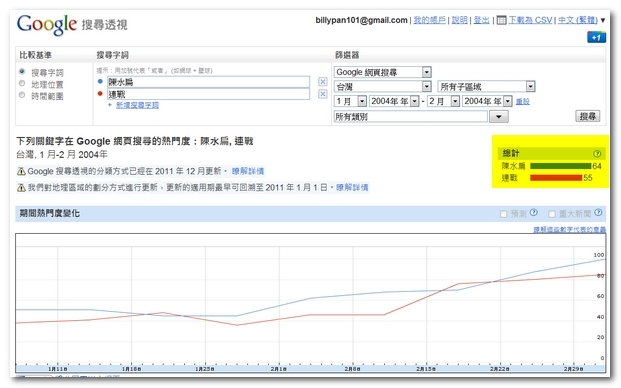Click the Google logo
This screenshot has height=388, width=621.
pyautogui.click(x=47, y=25)
